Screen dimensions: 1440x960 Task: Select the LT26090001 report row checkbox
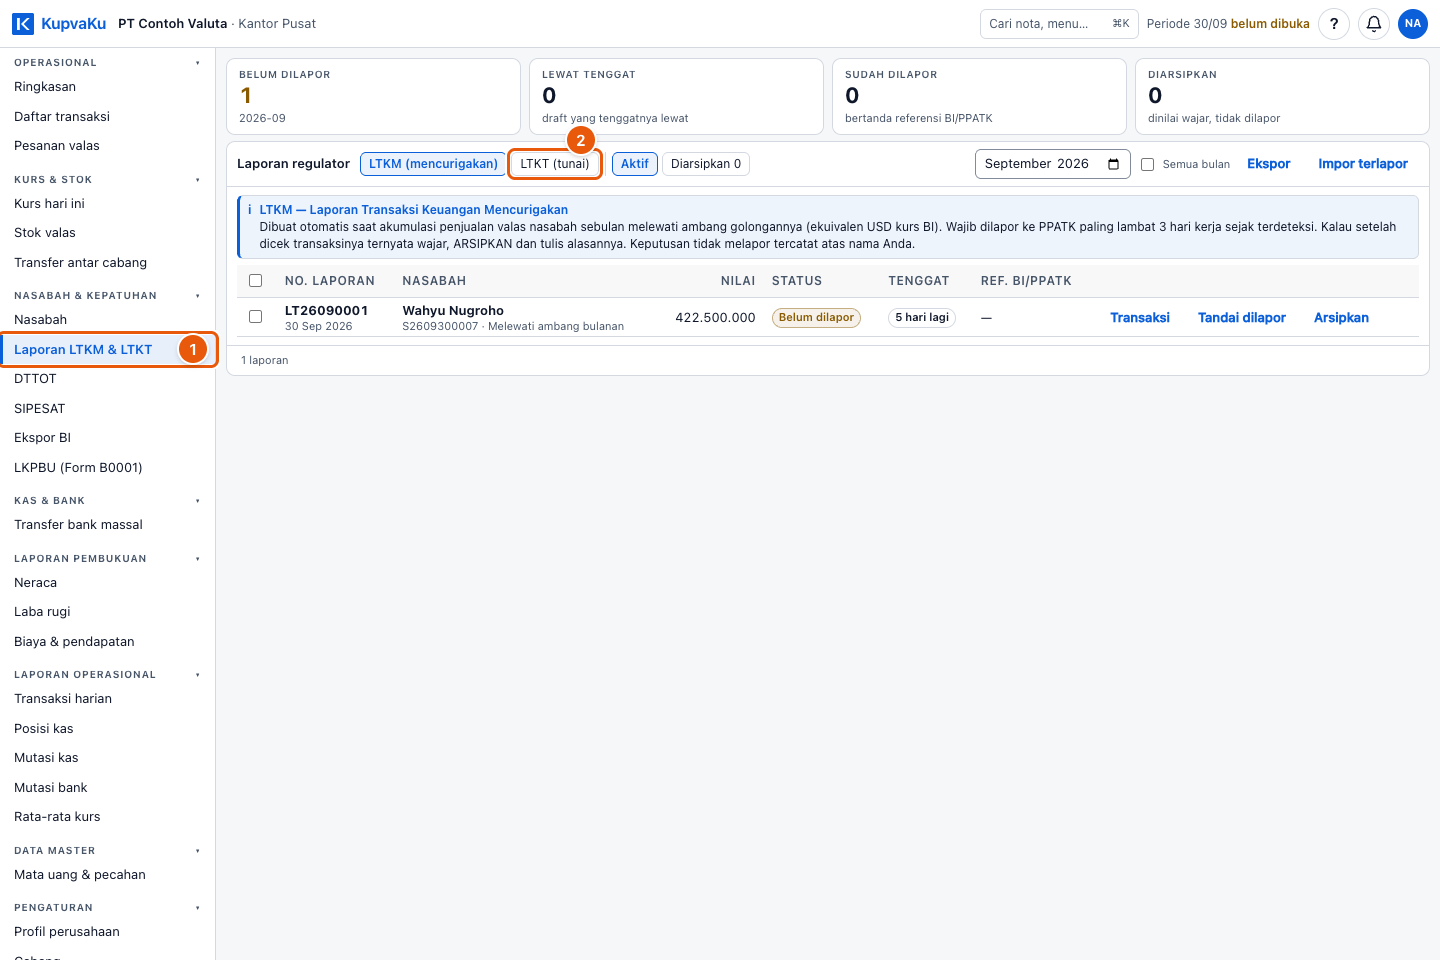[x=256, y=317]
